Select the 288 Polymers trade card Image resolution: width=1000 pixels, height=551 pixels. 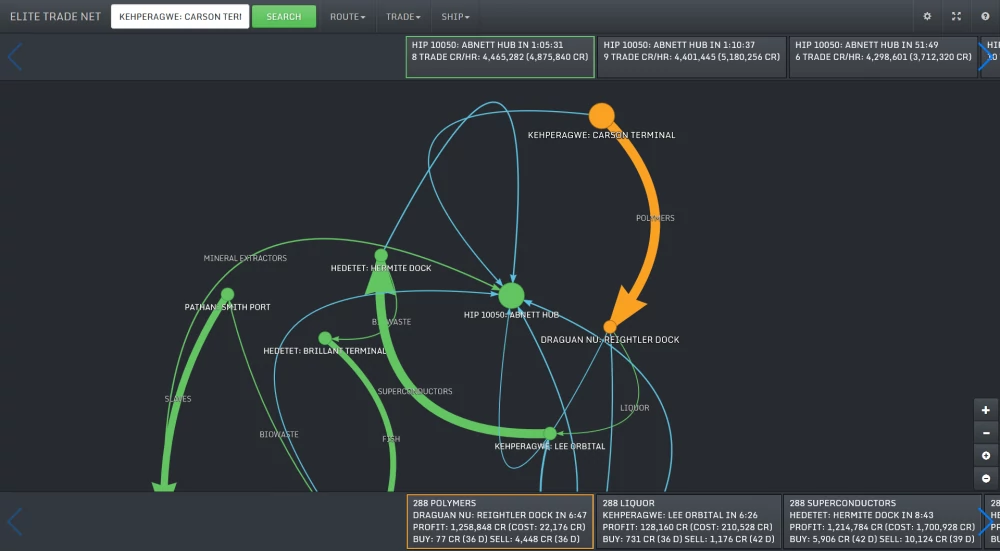500,521
